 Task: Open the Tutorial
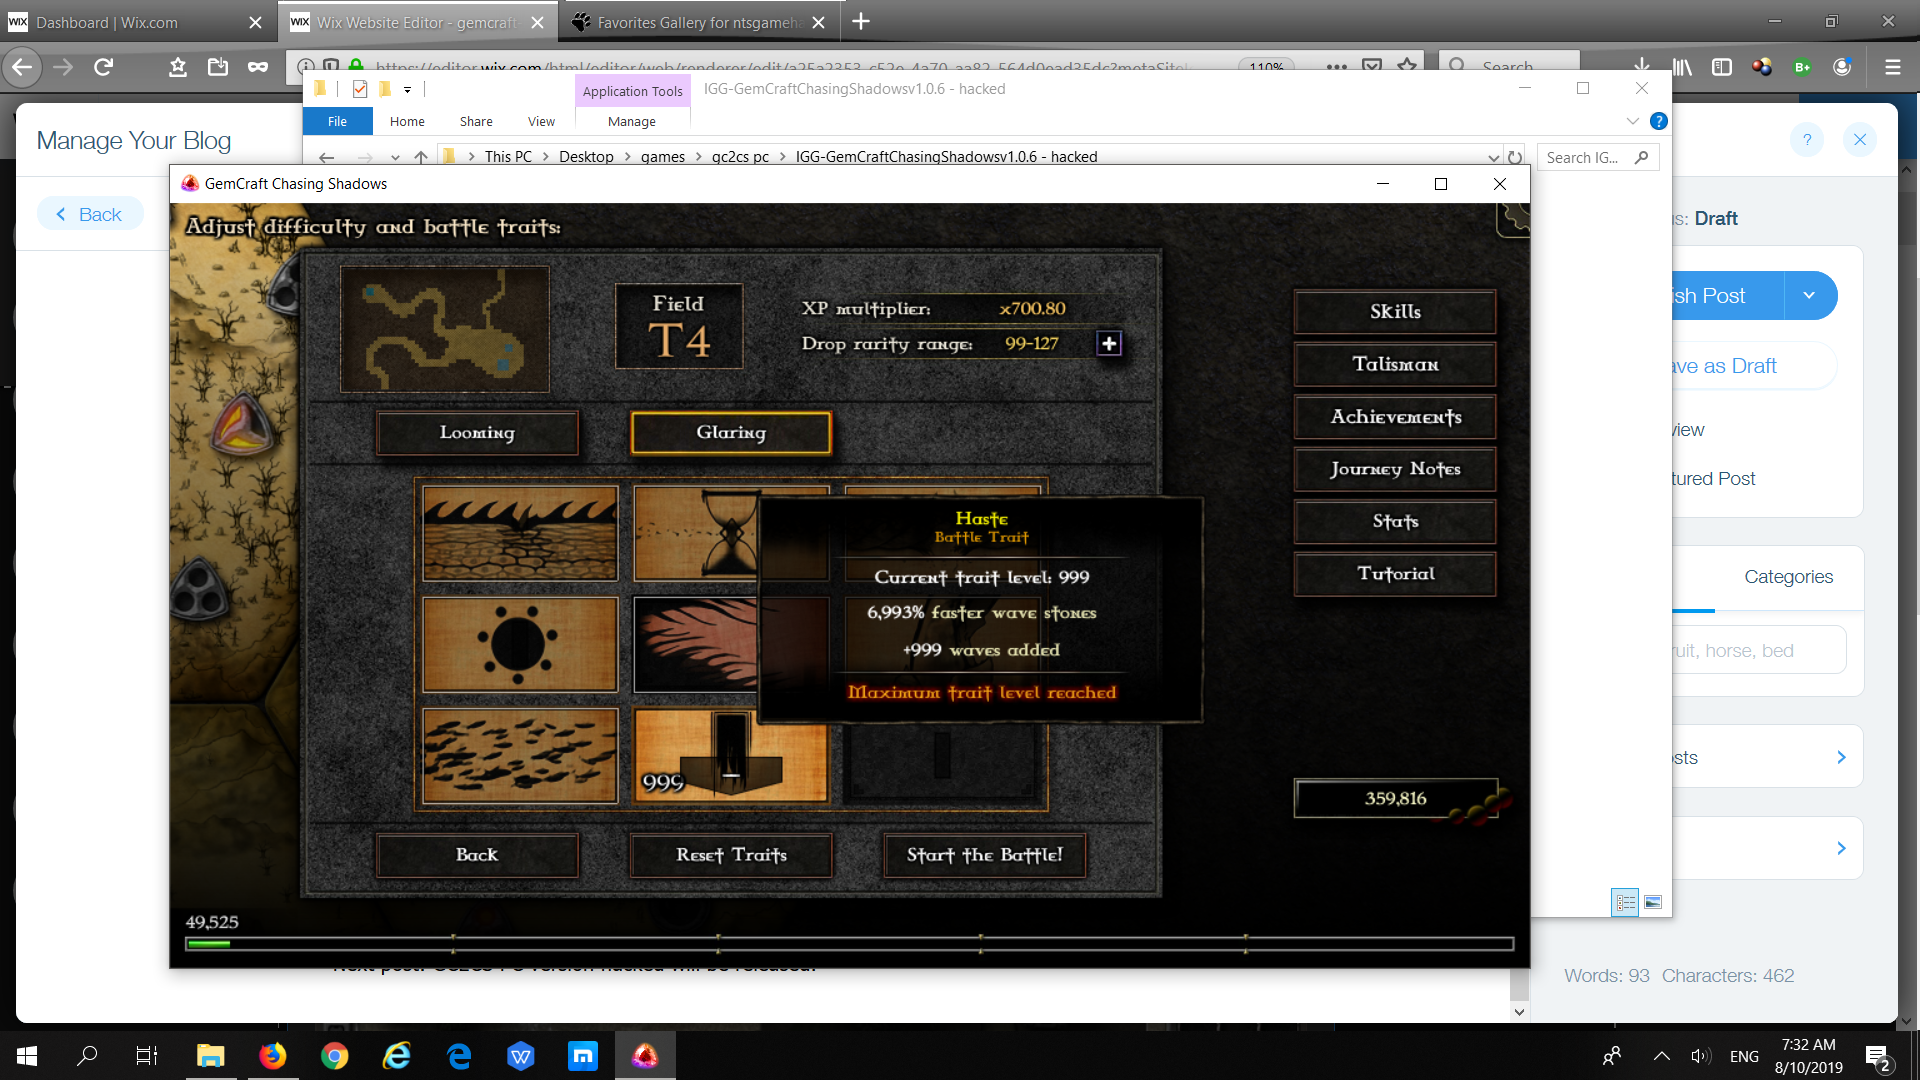click(x=1395, y=574)
